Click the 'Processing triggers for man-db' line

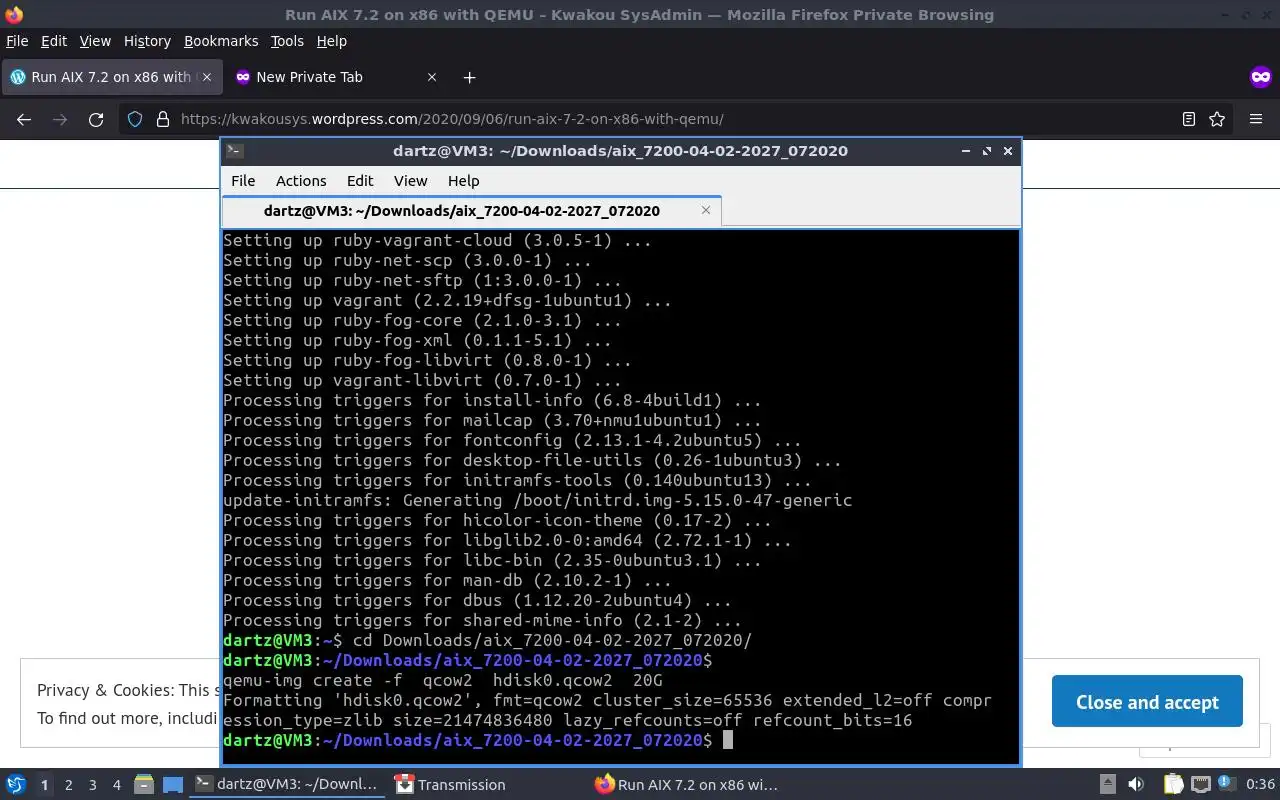coord(447,580)
